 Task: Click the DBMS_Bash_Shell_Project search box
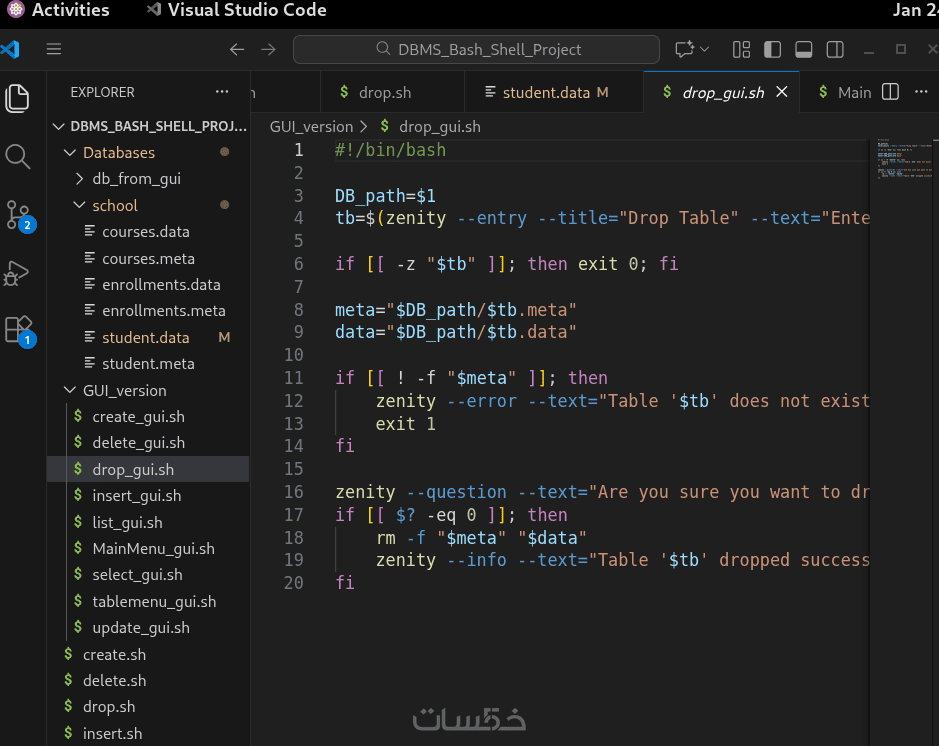476,49
